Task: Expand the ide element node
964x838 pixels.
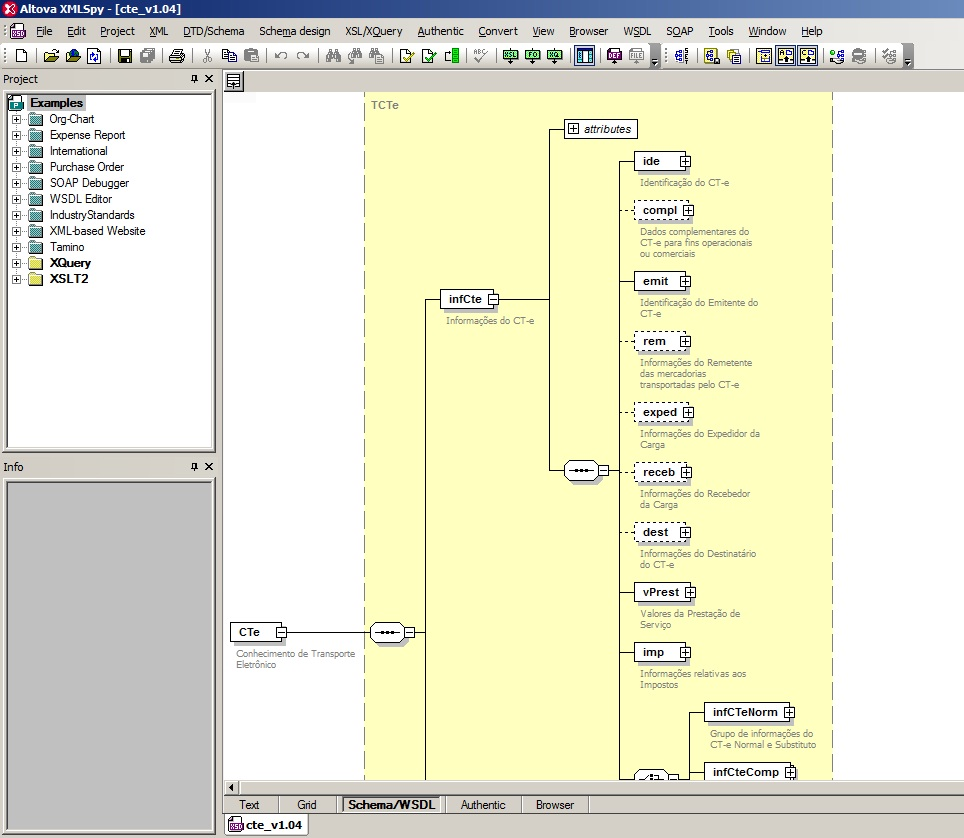Action: (685, 161)
